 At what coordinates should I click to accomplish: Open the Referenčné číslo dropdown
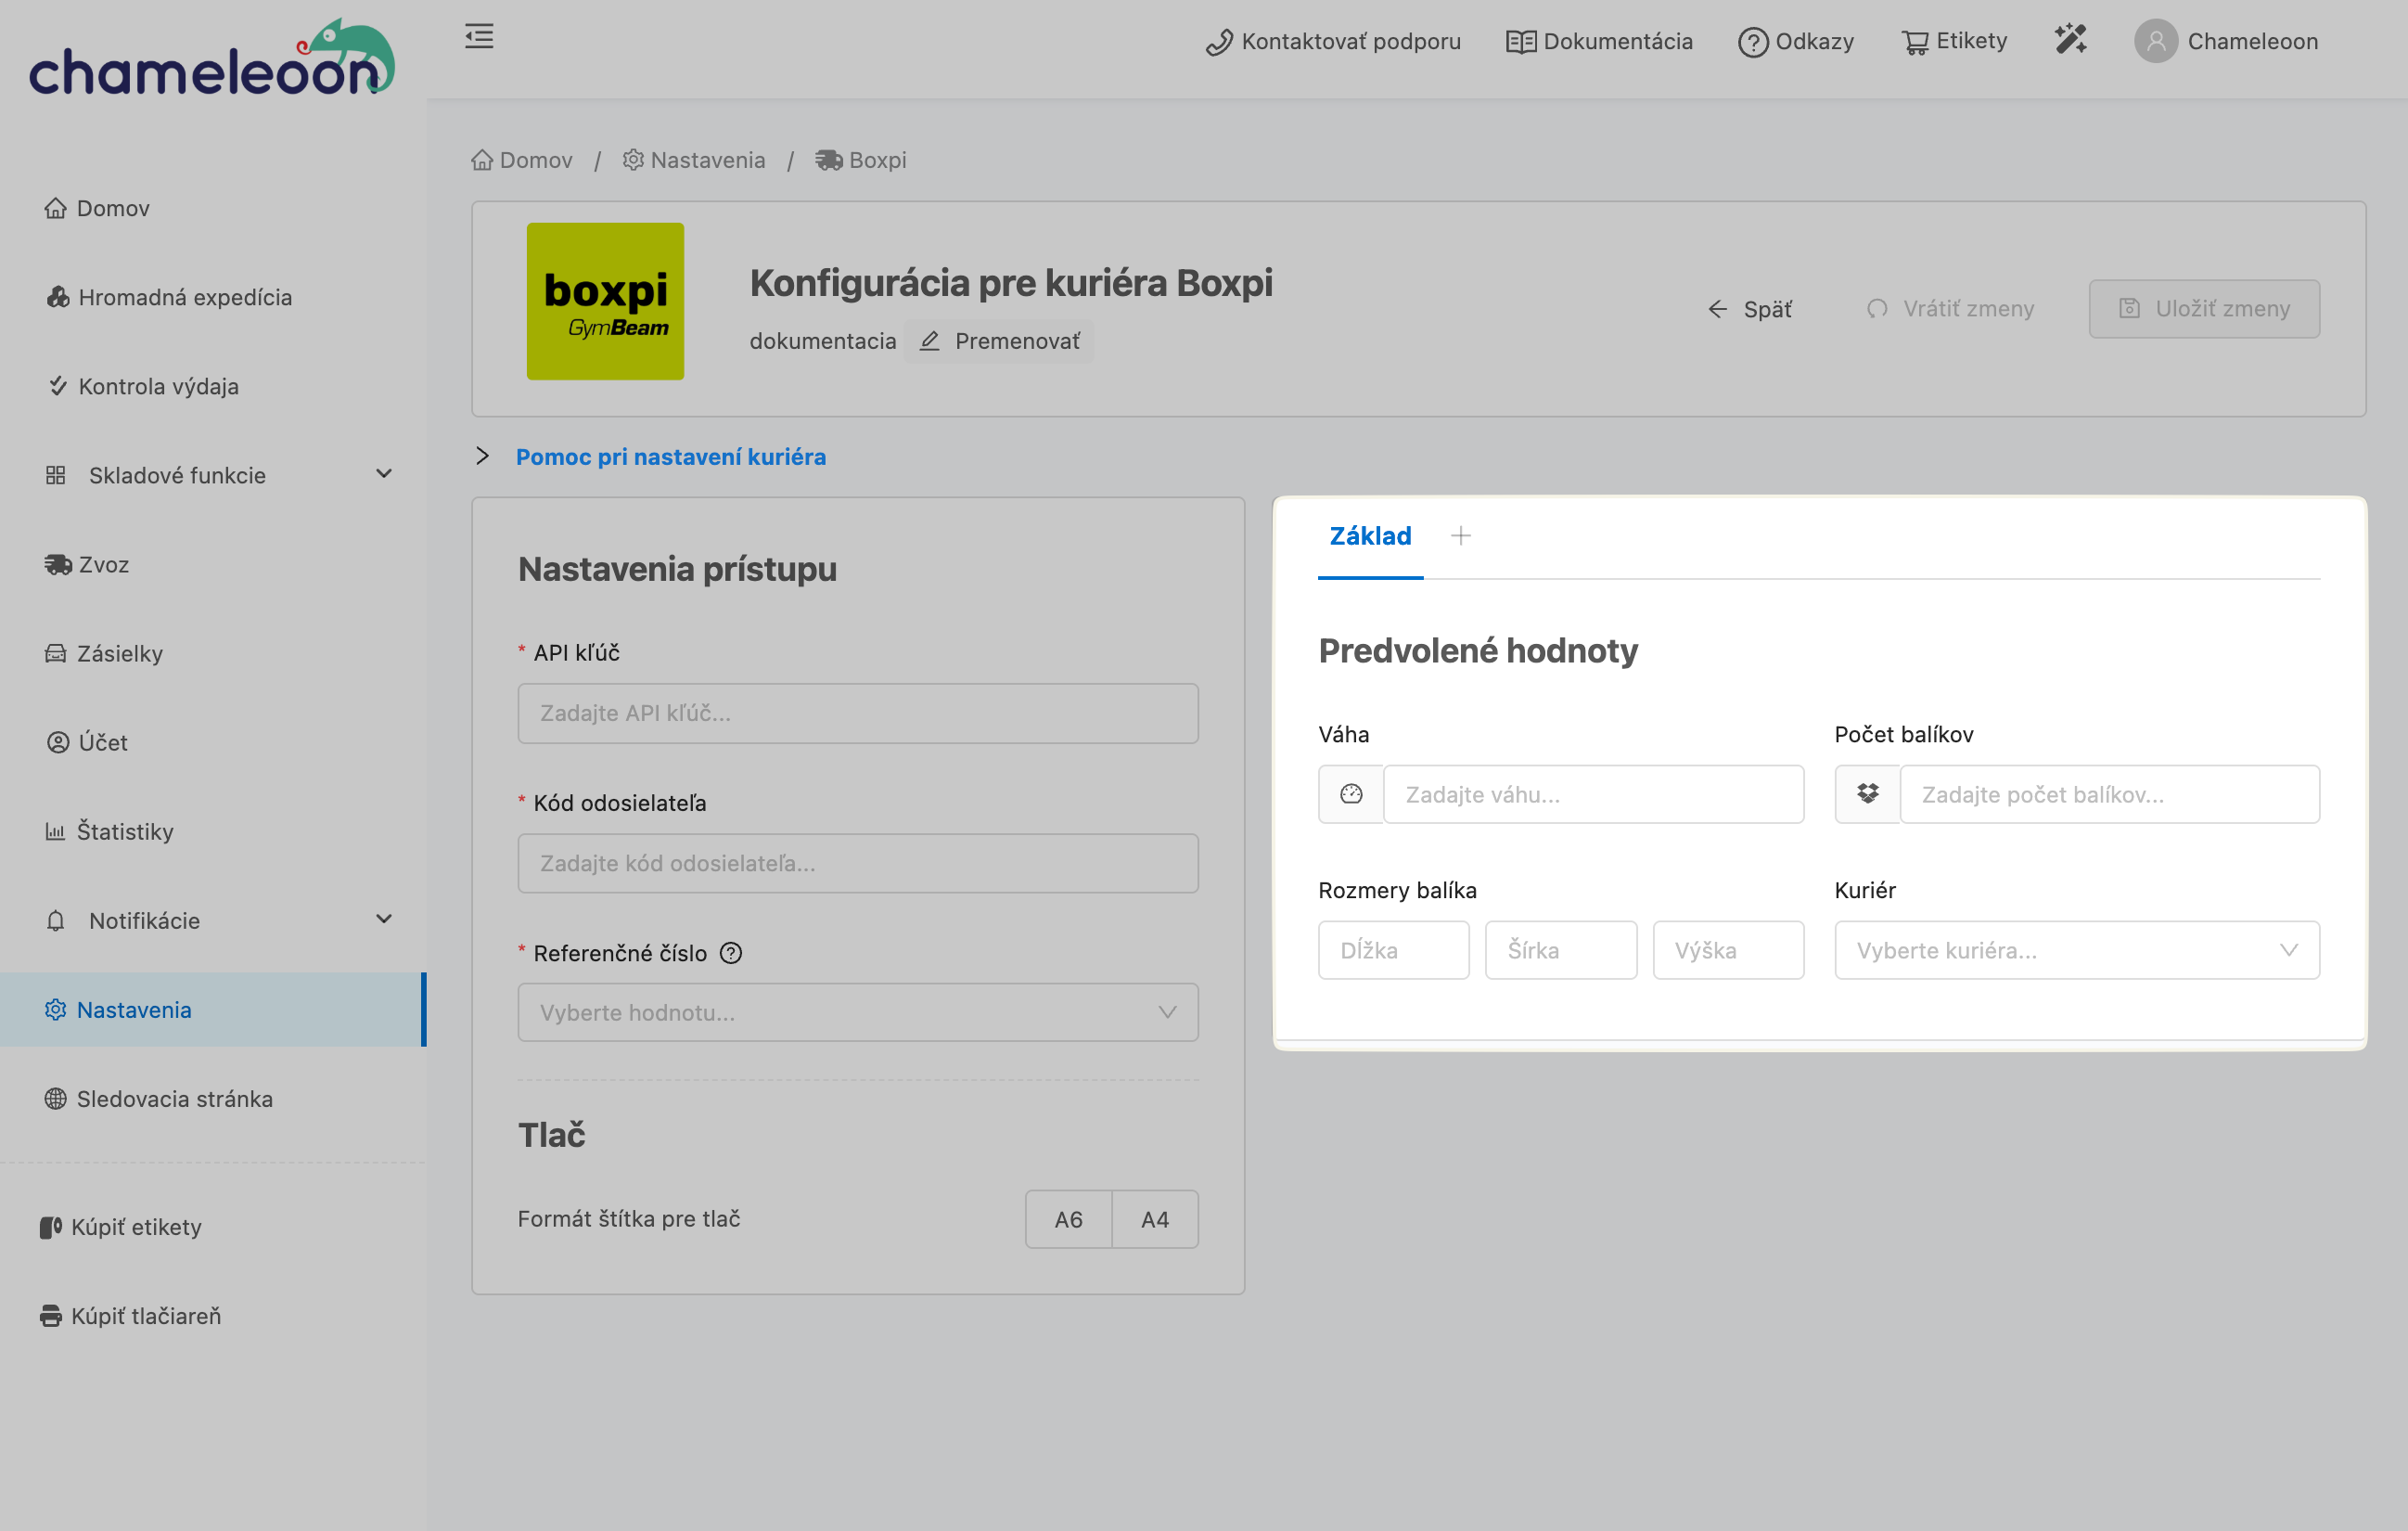pos(857,1012)
